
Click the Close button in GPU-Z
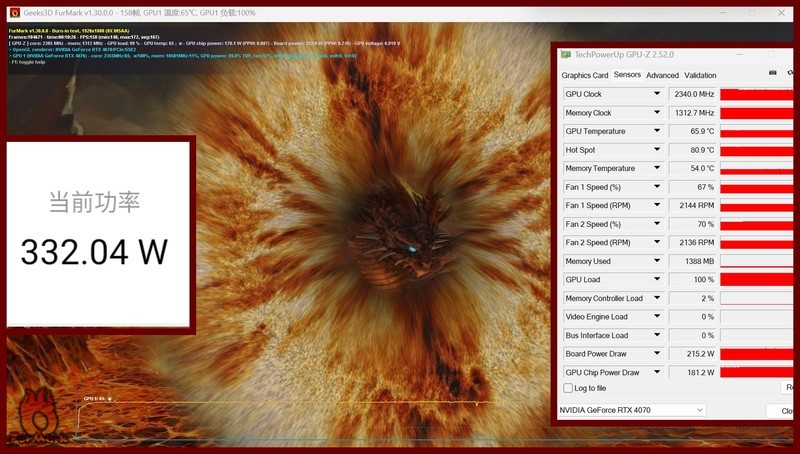(785, 411)
